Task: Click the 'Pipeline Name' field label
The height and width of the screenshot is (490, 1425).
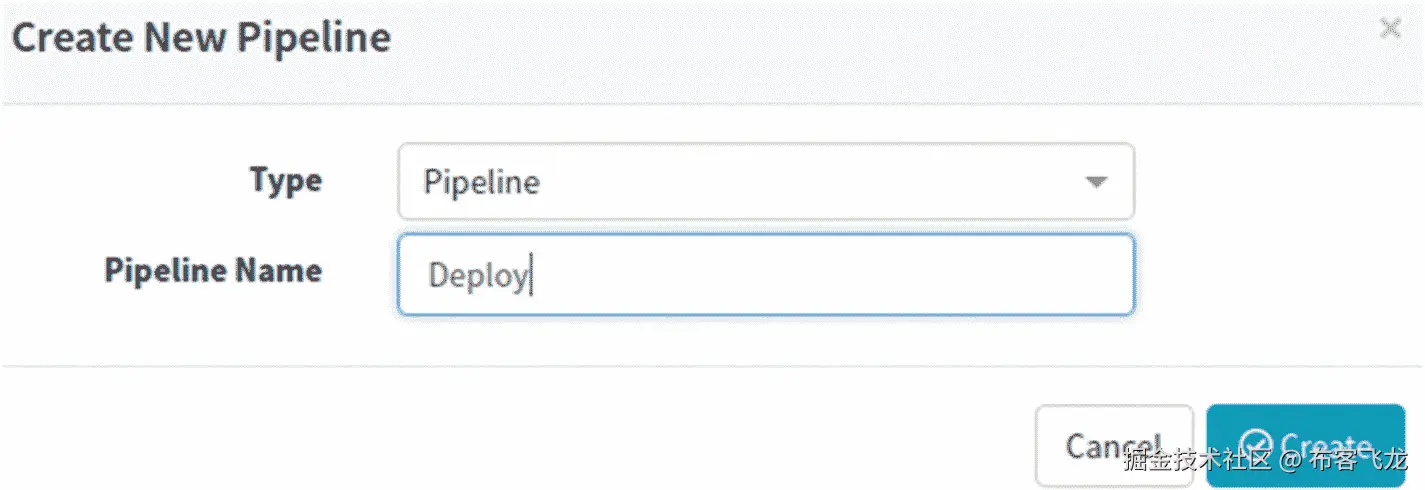Action: (213, 271)
